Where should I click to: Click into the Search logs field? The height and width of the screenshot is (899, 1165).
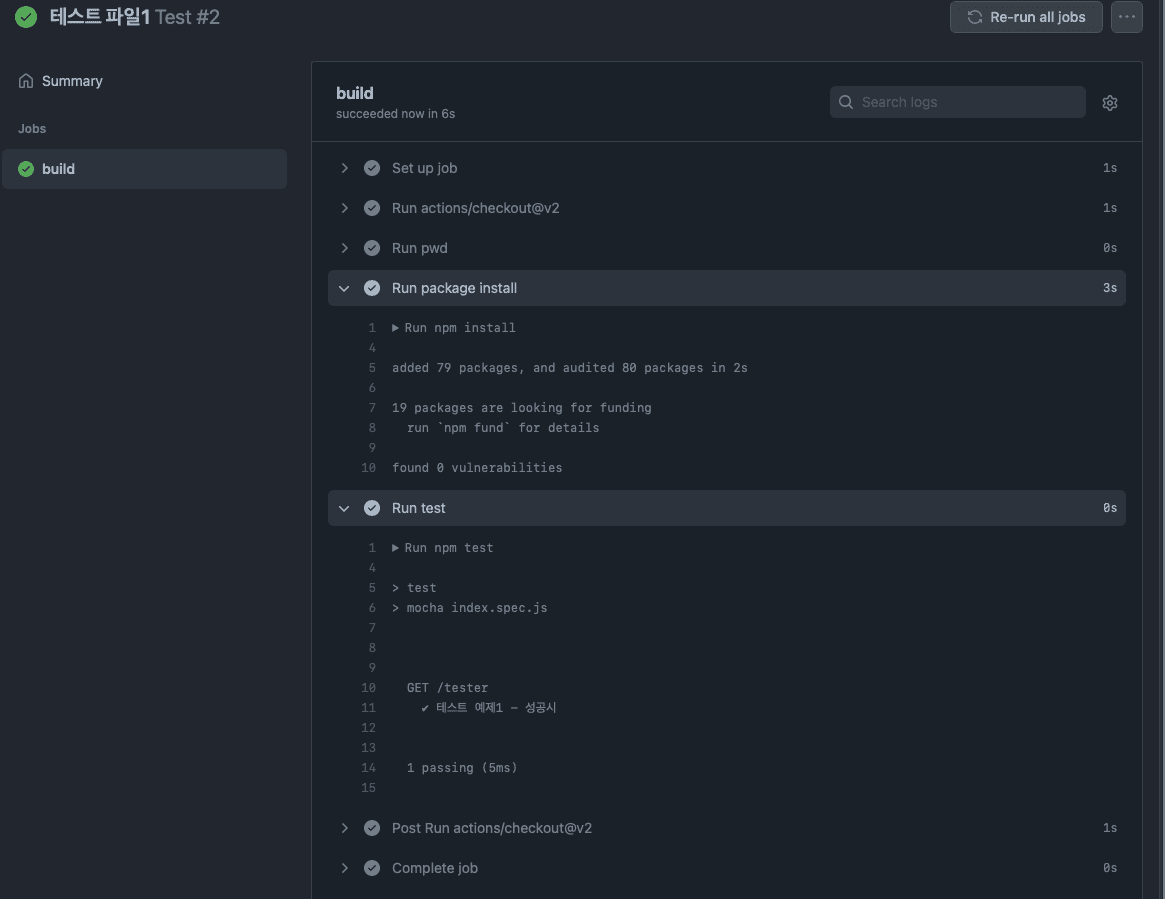click(957, 102)
